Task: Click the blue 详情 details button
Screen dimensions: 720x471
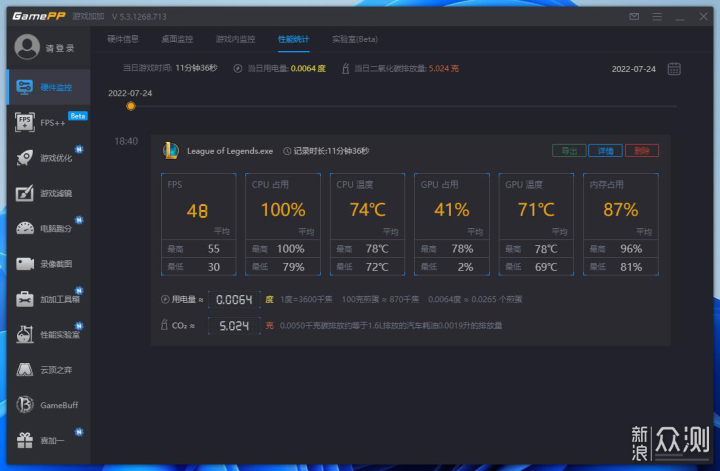Action: 605,151
